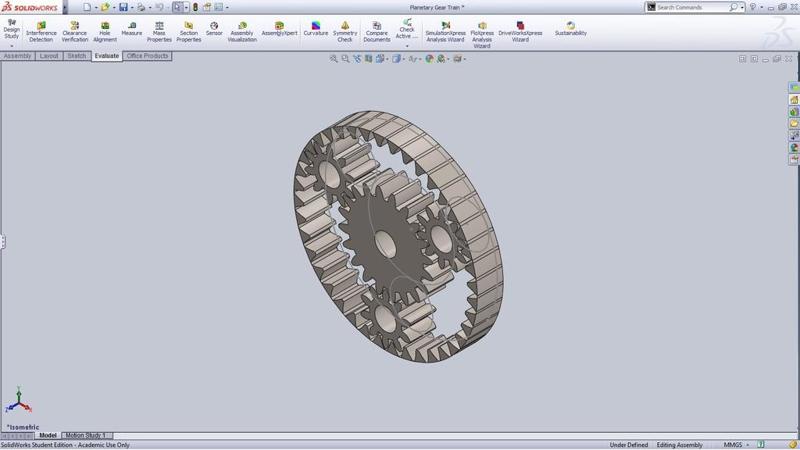
Task: Click the Undo arrow
Action: [159, 7]
